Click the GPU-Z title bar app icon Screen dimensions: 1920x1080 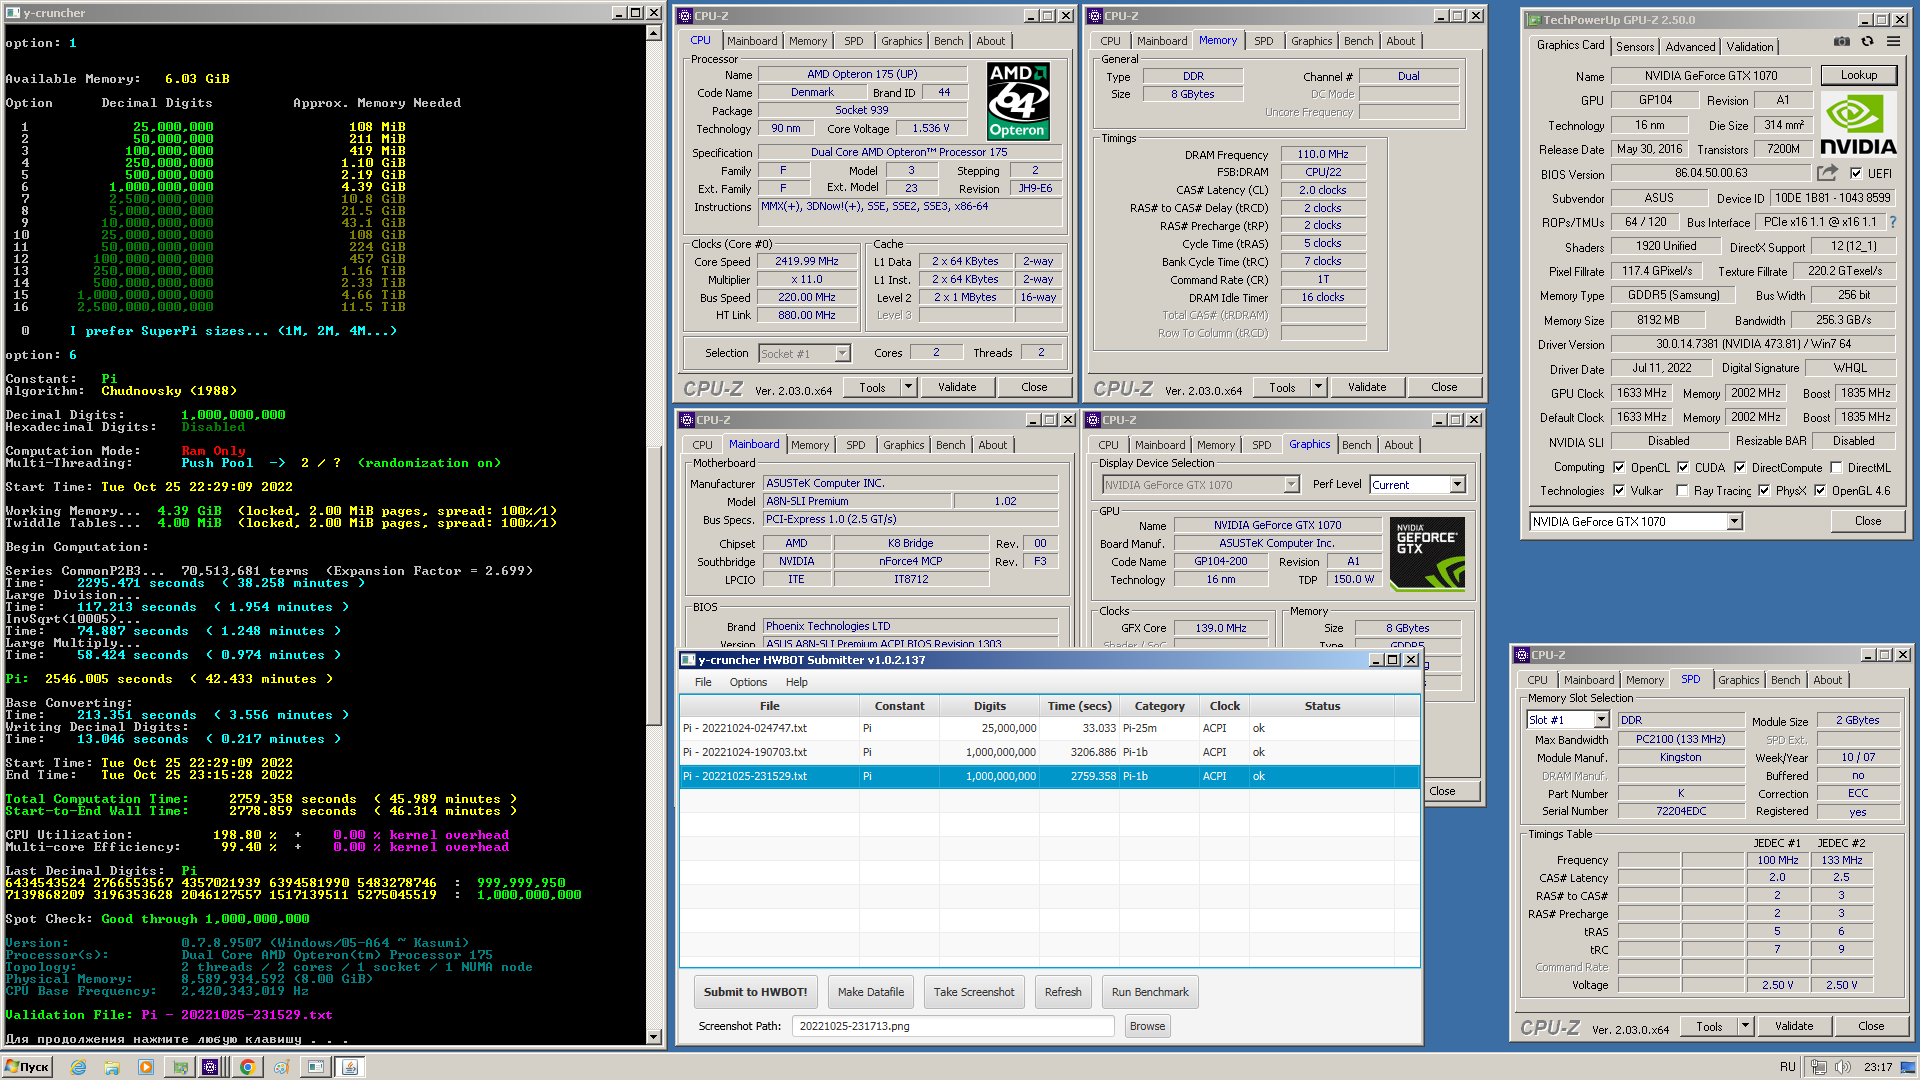coord(1533,20)
